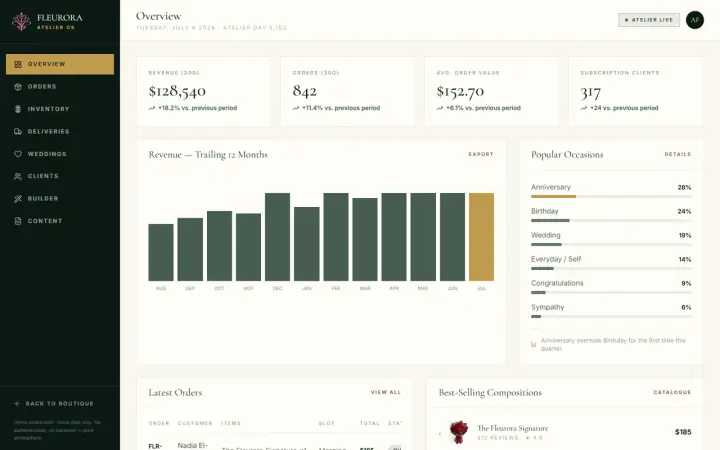View all latest orders
720x450 pixels.
pyautogui.click(x=386, y=392)
